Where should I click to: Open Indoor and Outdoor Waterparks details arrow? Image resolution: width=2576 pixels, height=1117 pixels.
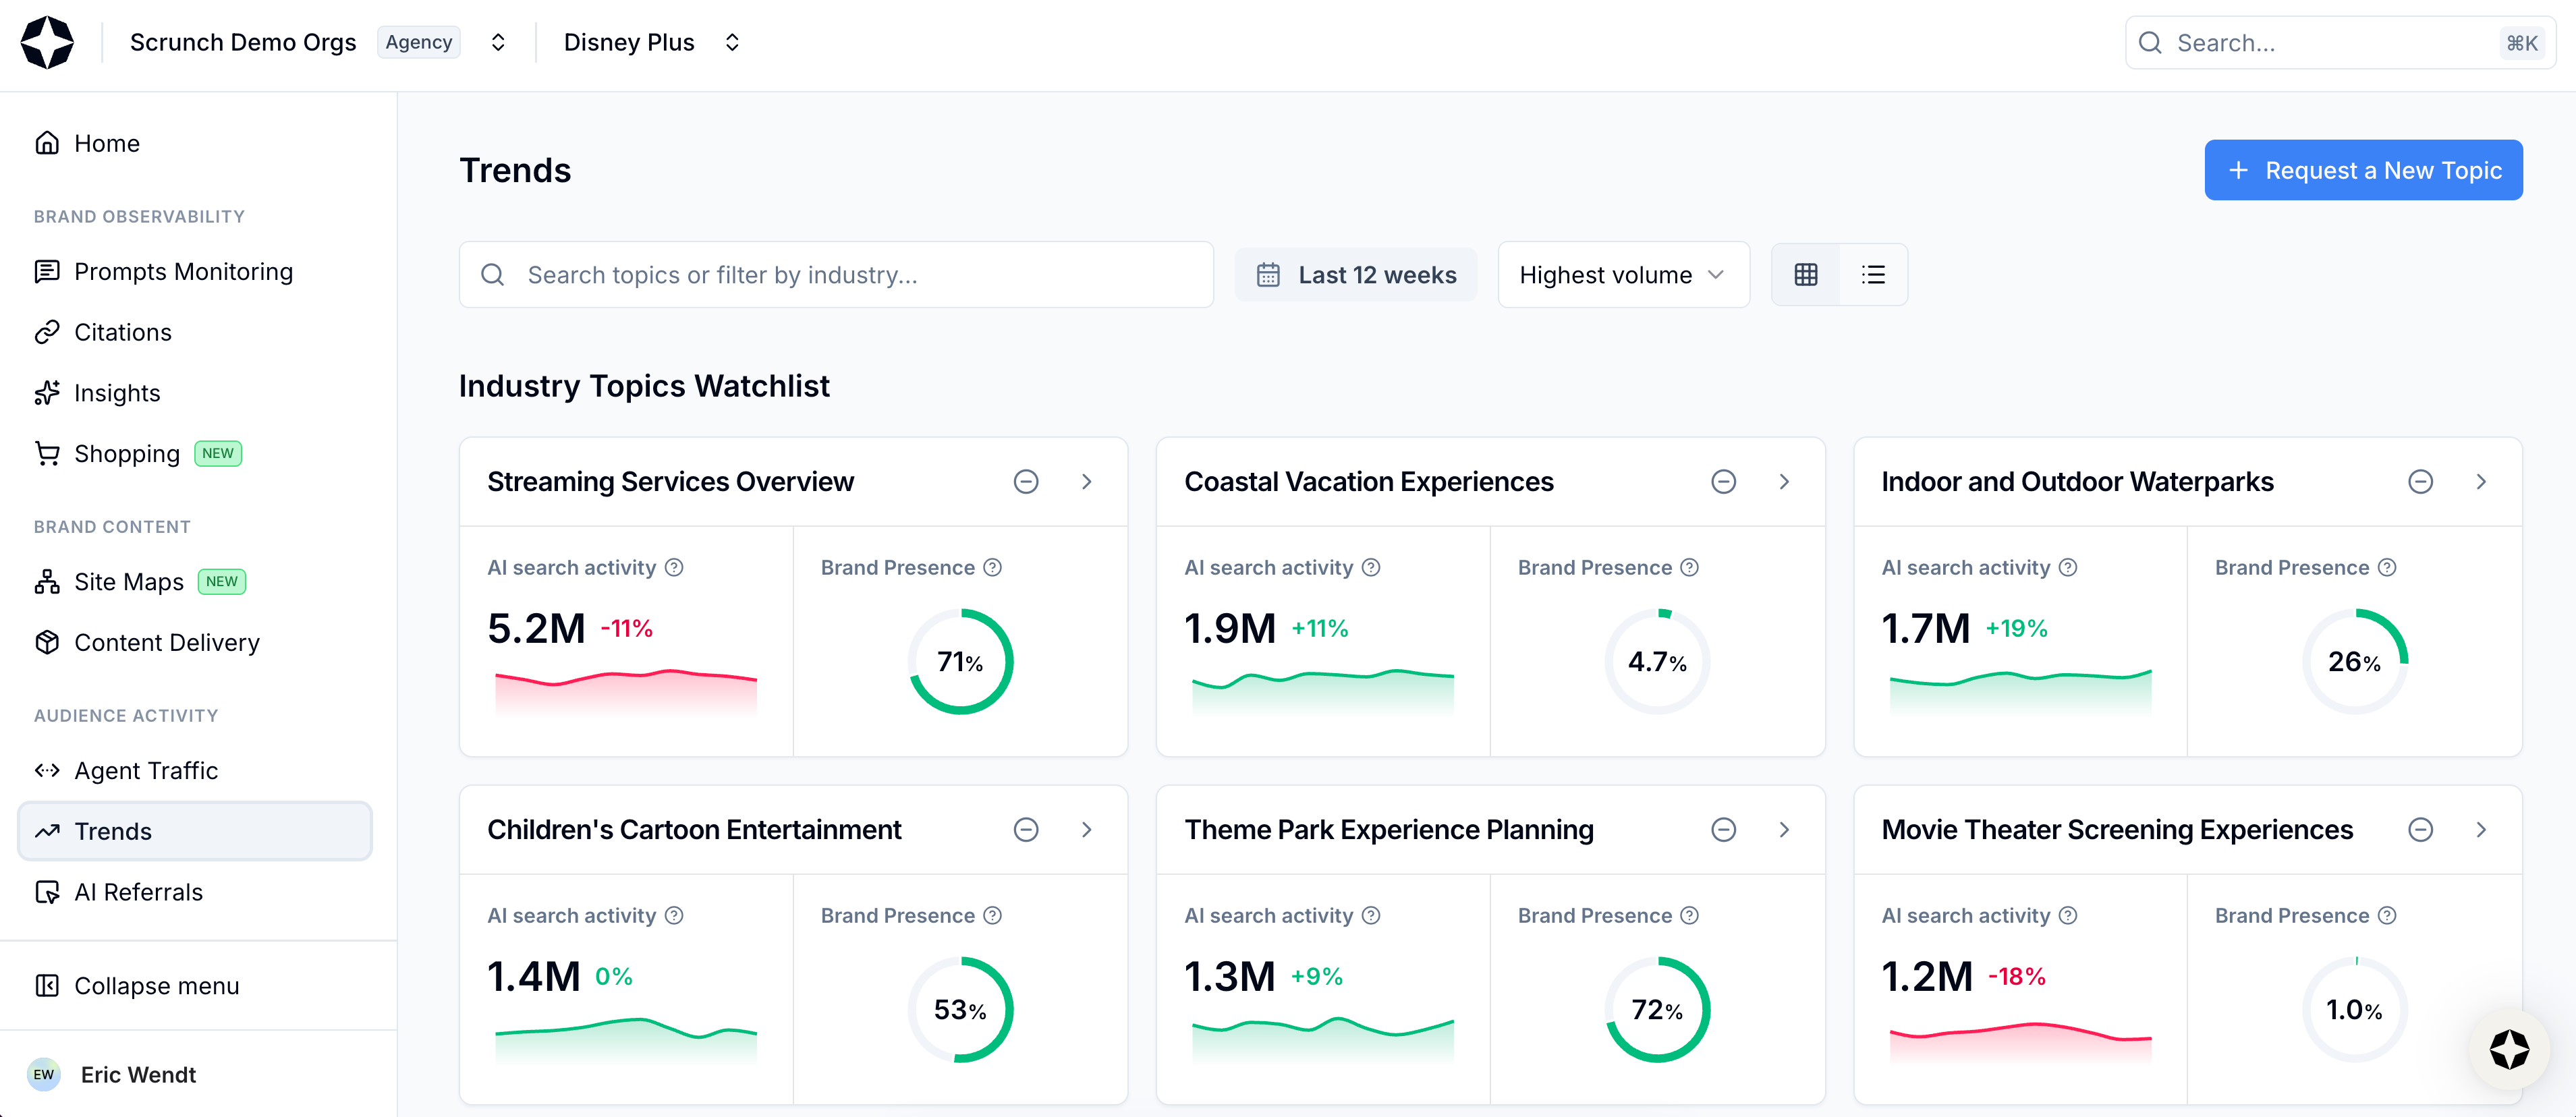tap(2480, 482)
